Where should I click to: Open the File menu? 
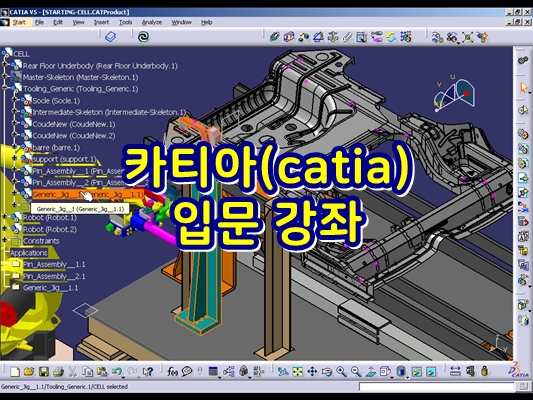(39, 22)
